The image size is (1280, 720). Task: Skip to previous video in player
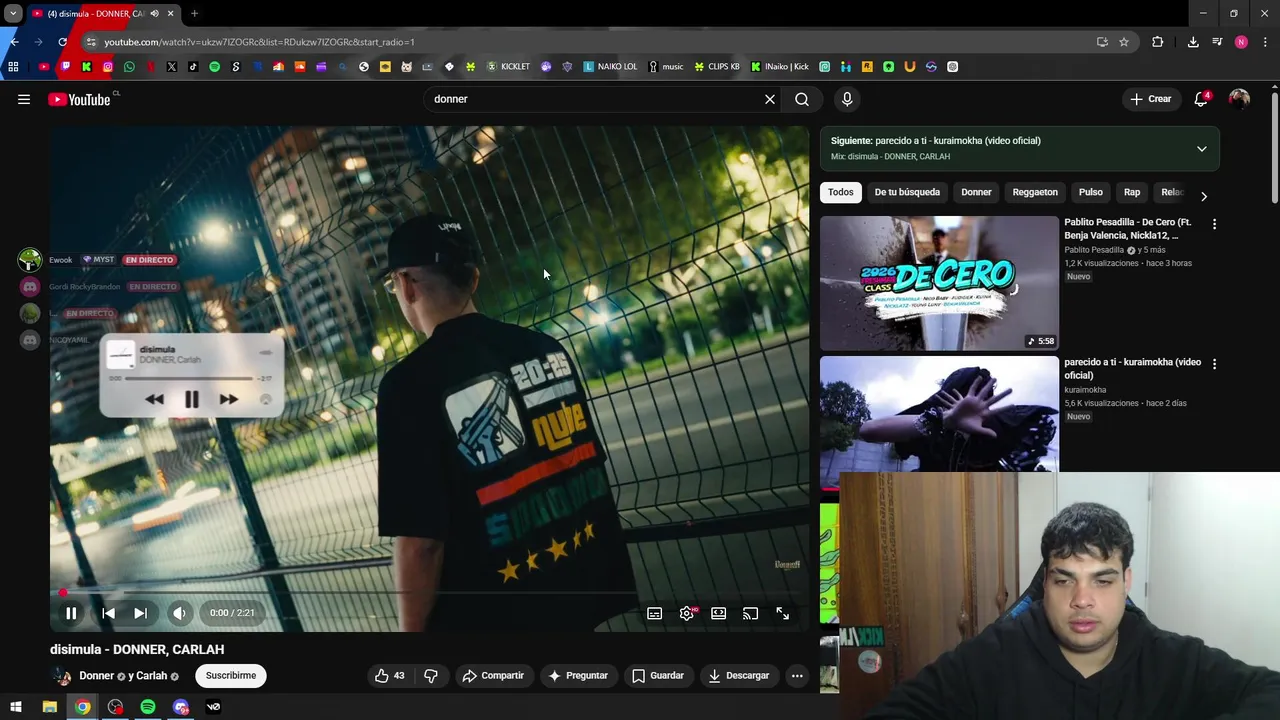pos(108,613)
